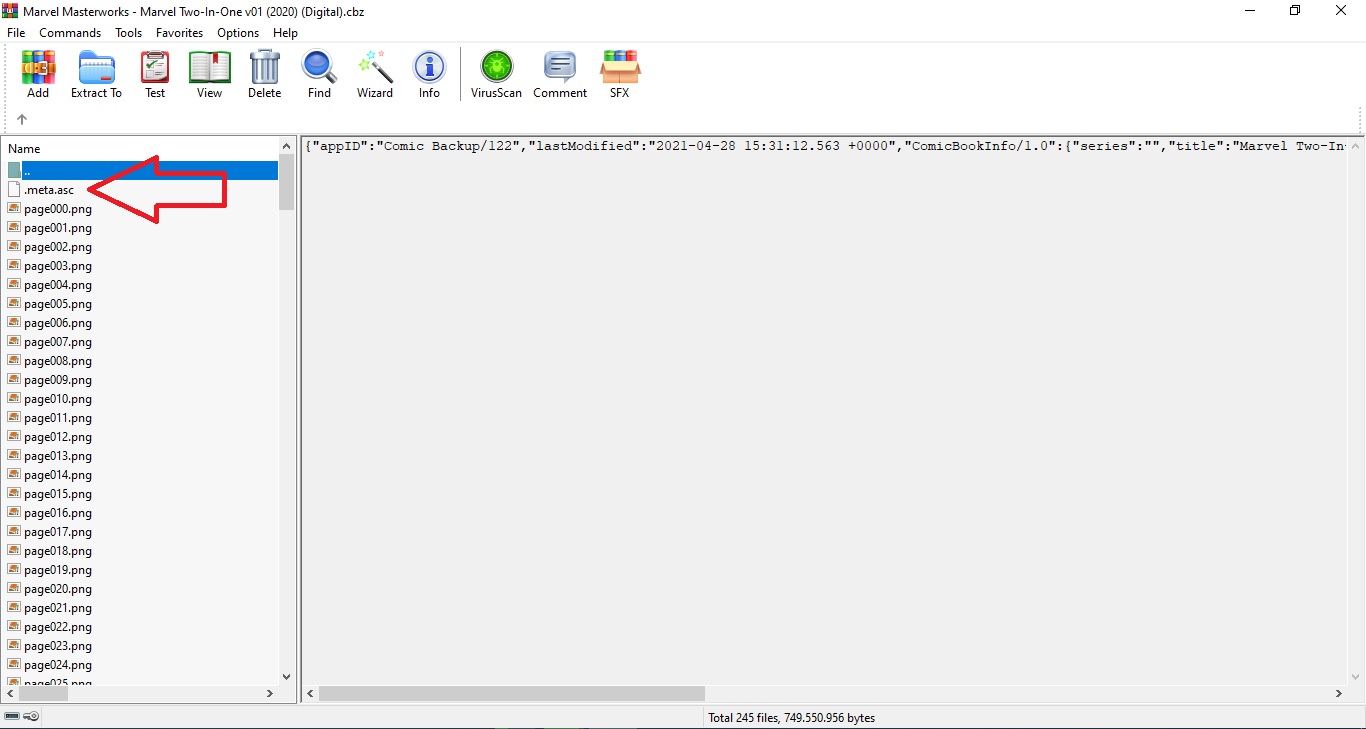Select the parent folder '..' entry
Screen dimensions: 1366x729
141,171
